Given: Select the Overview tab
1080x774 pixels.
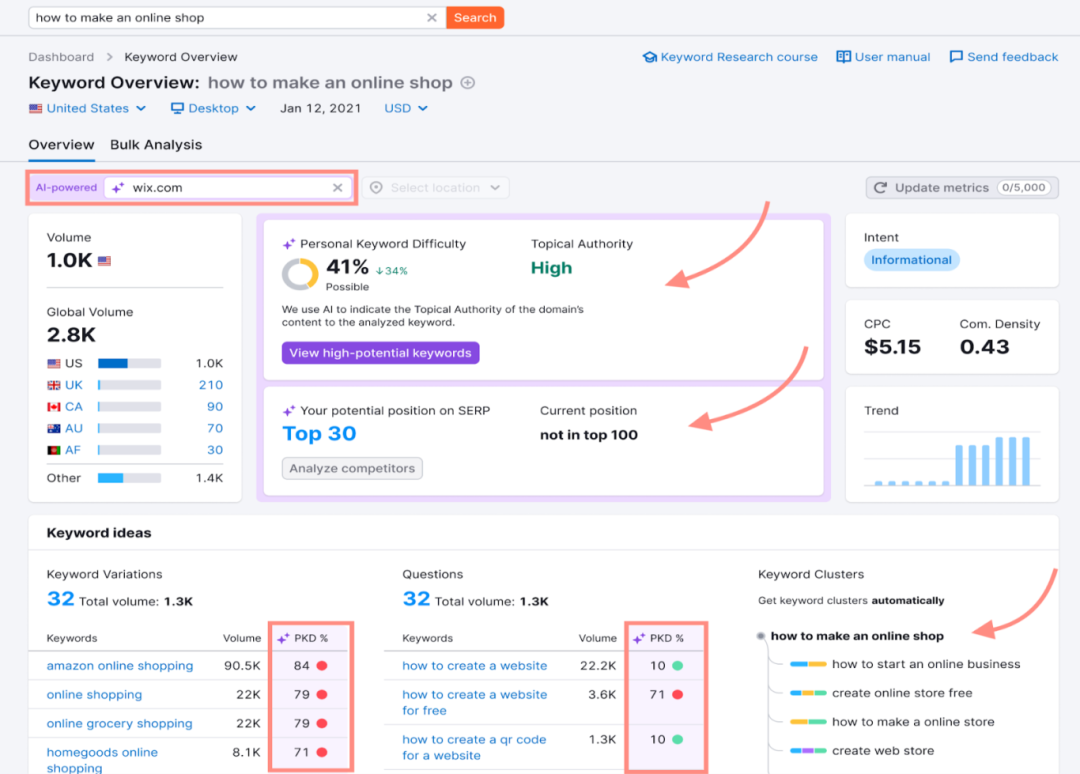Looking at the screenshot, I should tap(61, 145).
